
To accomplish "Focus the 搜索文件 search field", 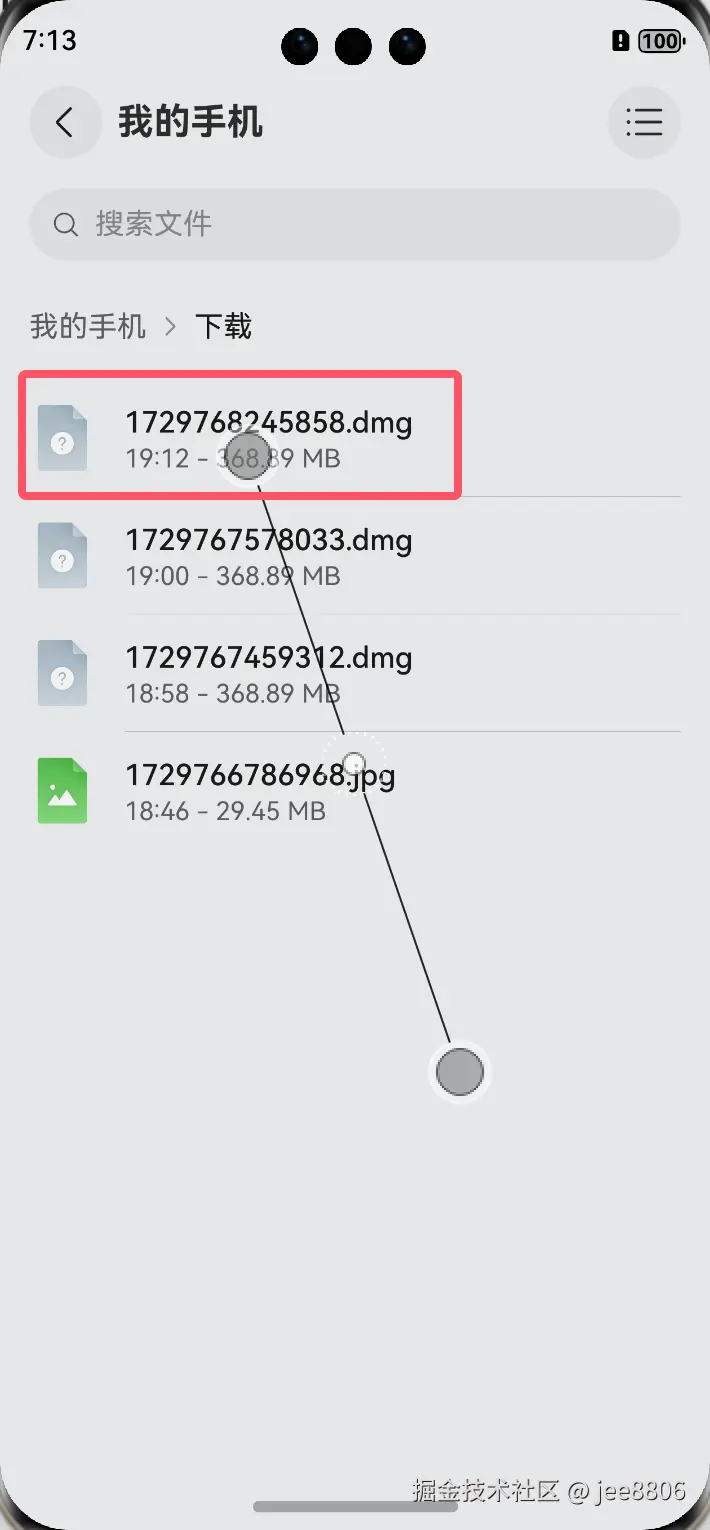I will tap(355, 224).
